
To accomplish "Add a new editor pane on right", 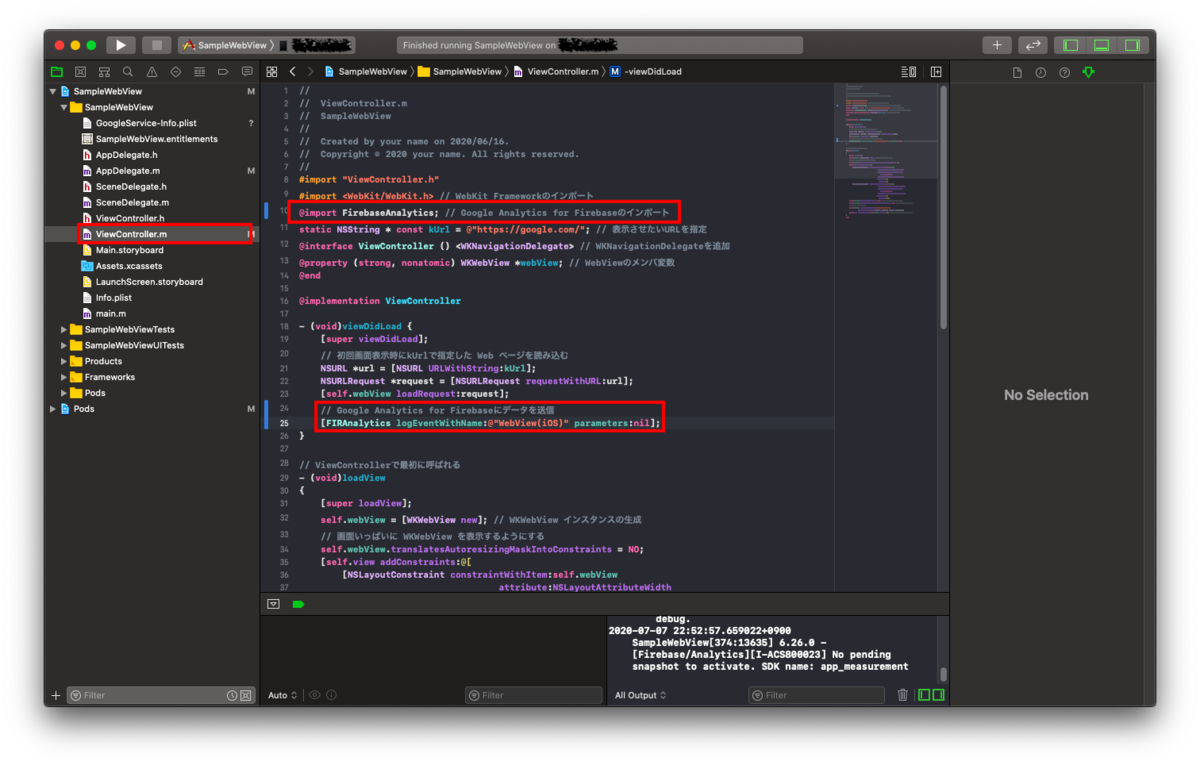I will 936,72.
